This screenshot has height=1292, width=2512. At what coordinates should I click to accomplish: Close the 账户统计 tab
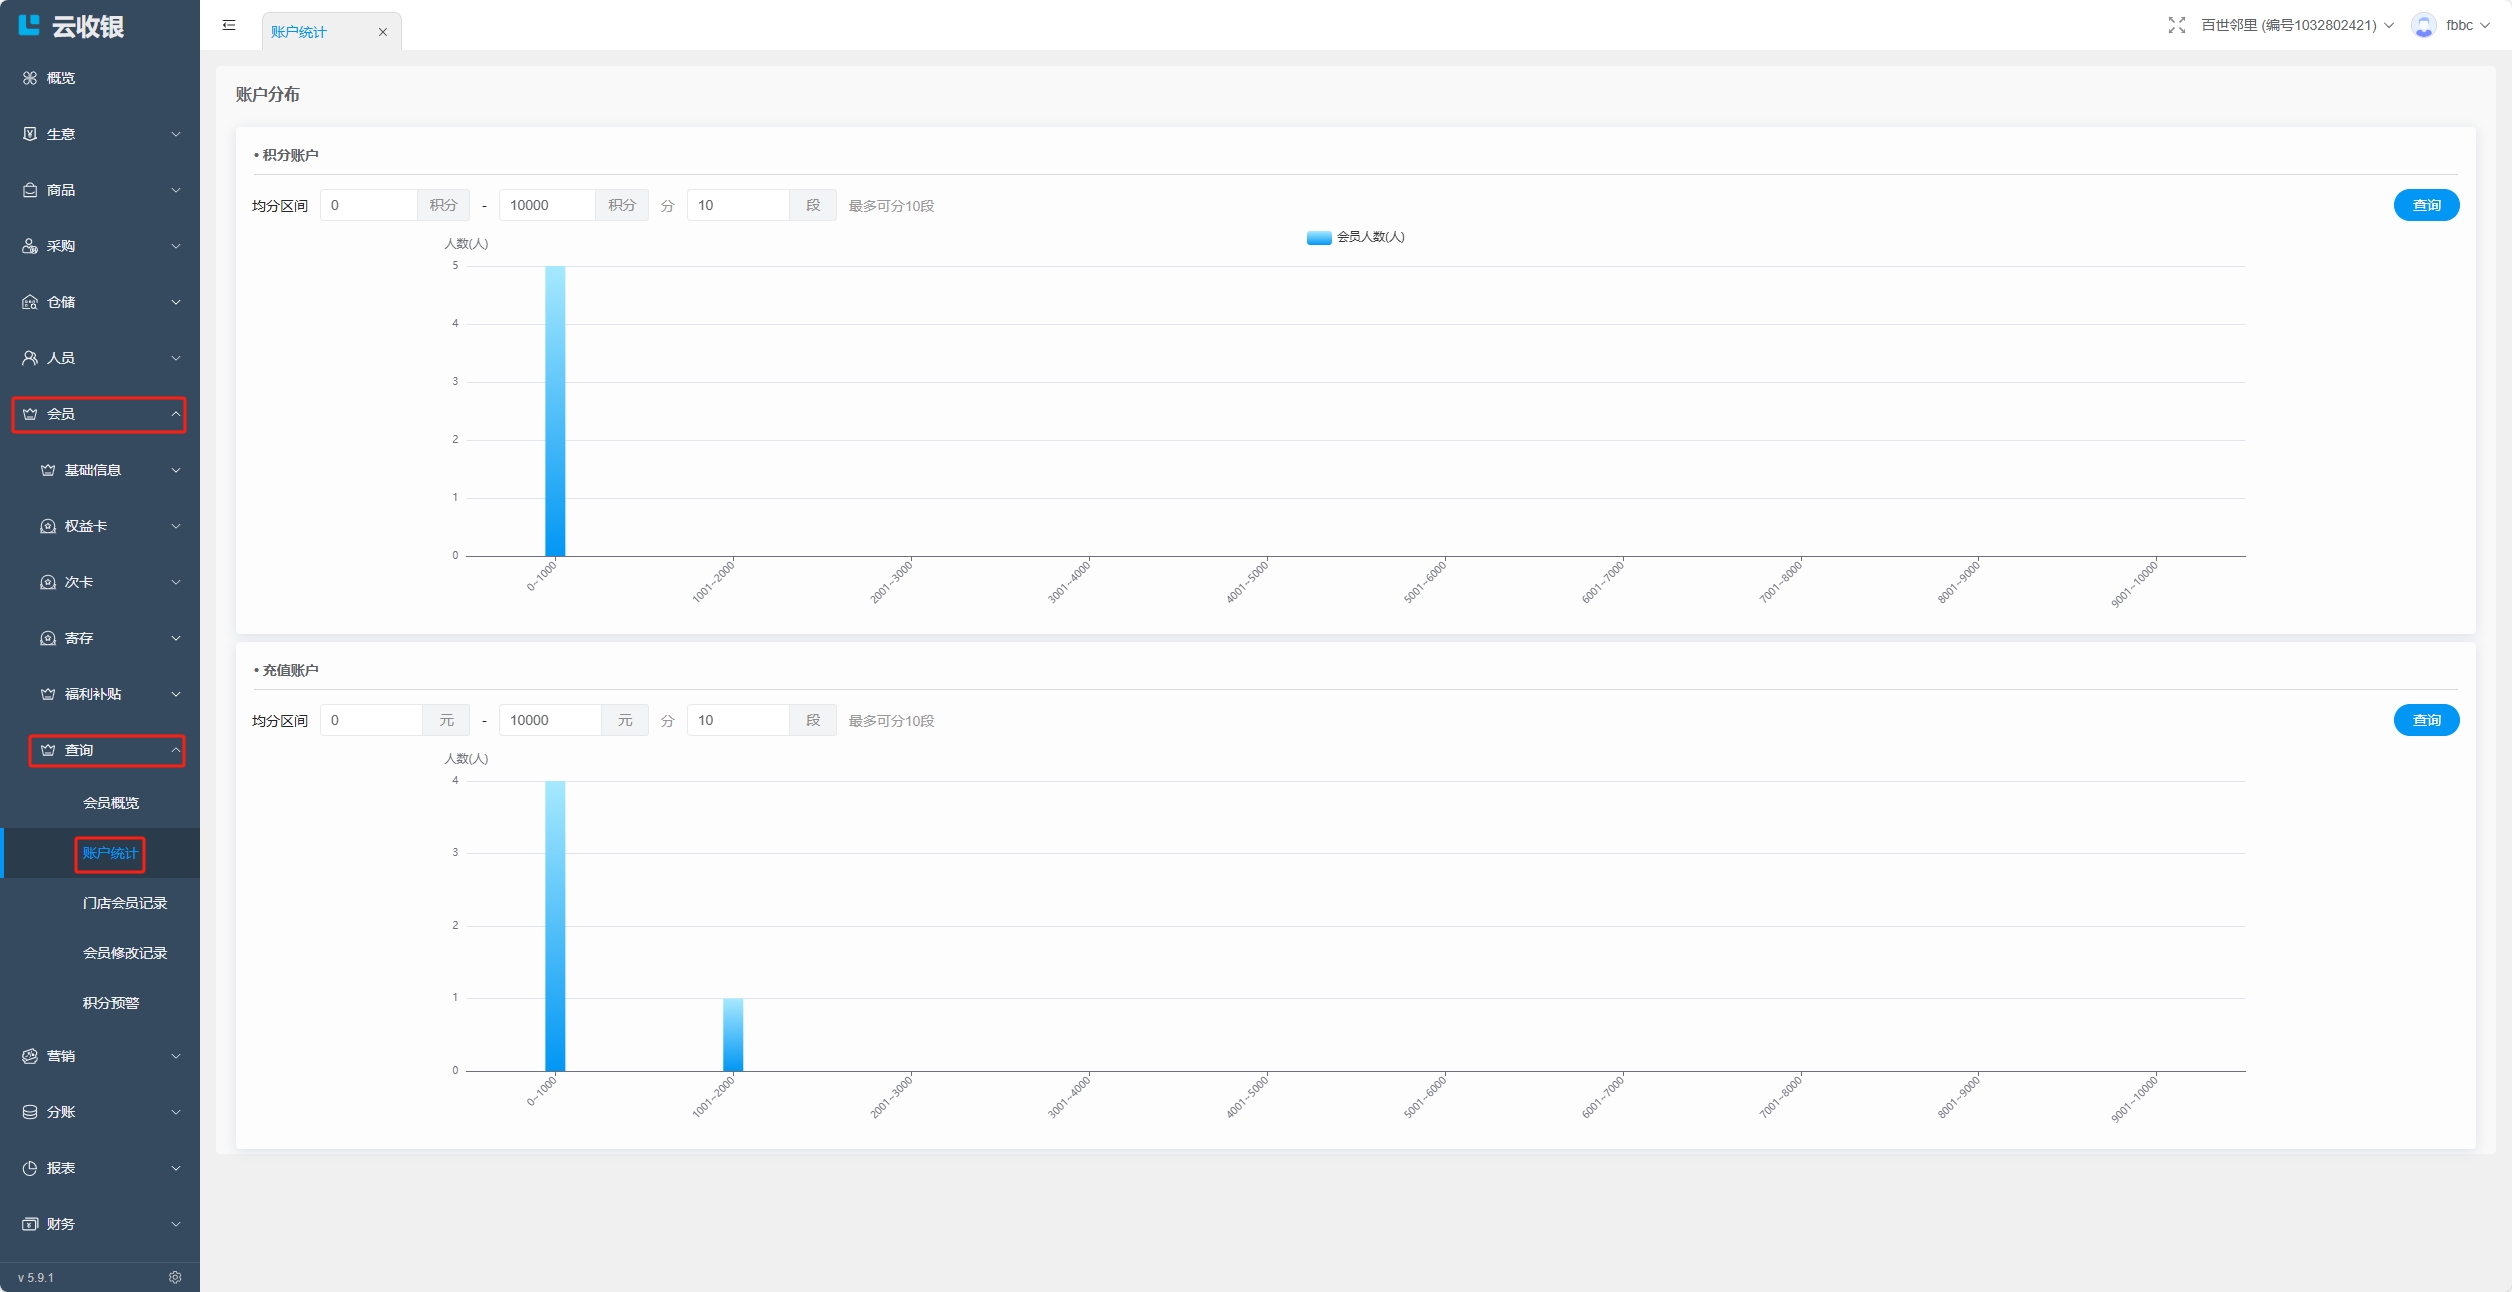click(x=382, y=32)
